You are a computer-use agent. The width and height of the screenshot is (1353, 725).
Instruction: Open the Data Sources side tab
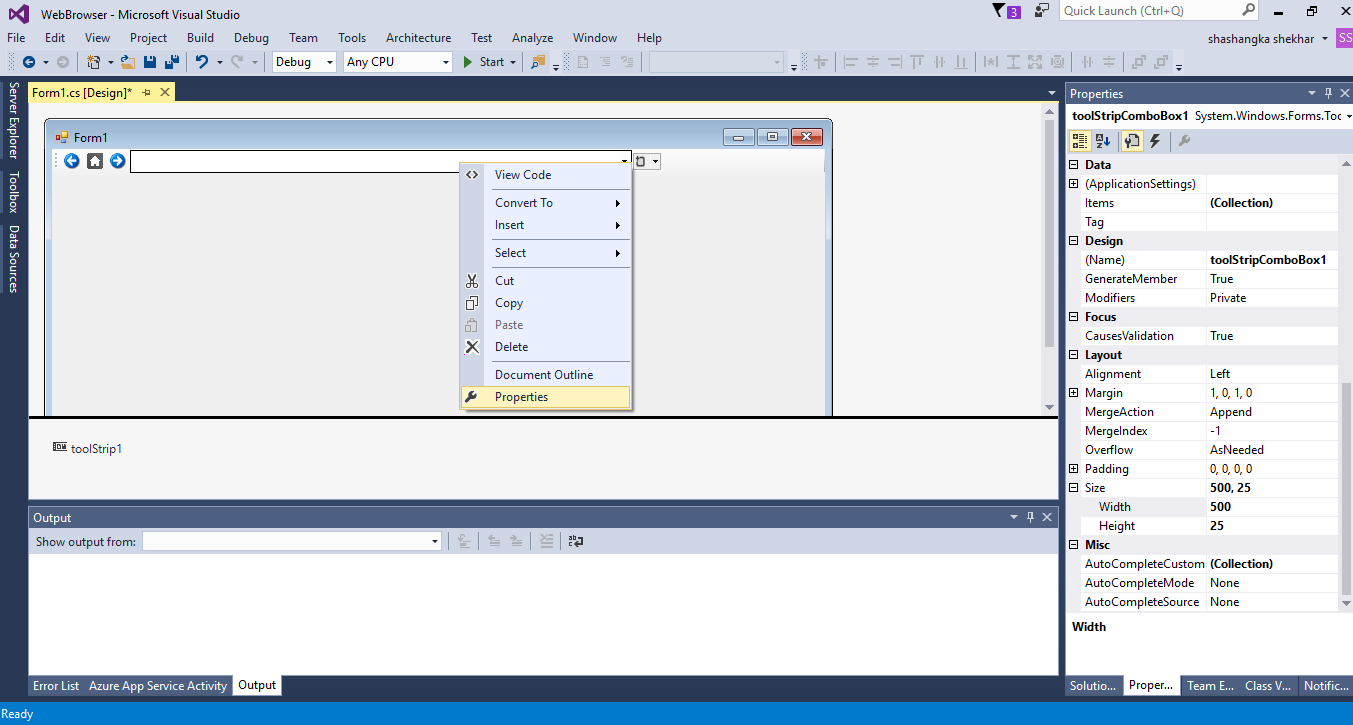tap(14, 259)
